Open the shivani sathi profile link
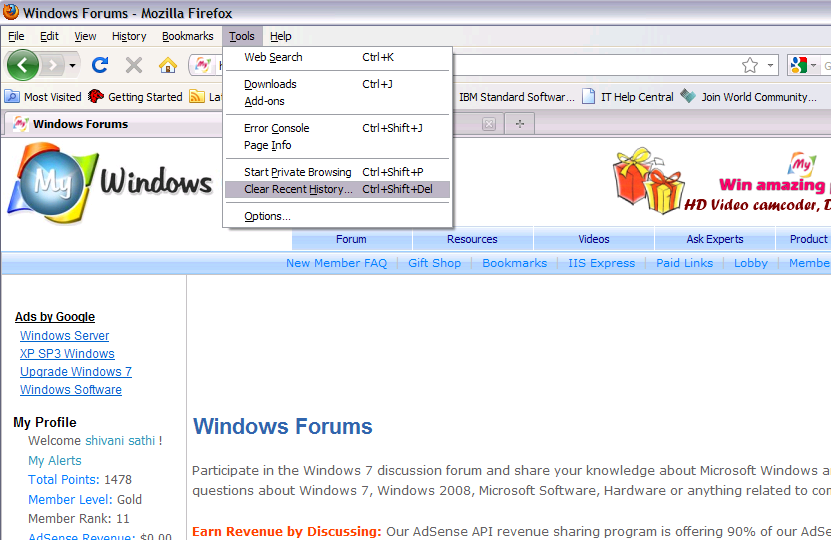831x540 pixels. 120,441
